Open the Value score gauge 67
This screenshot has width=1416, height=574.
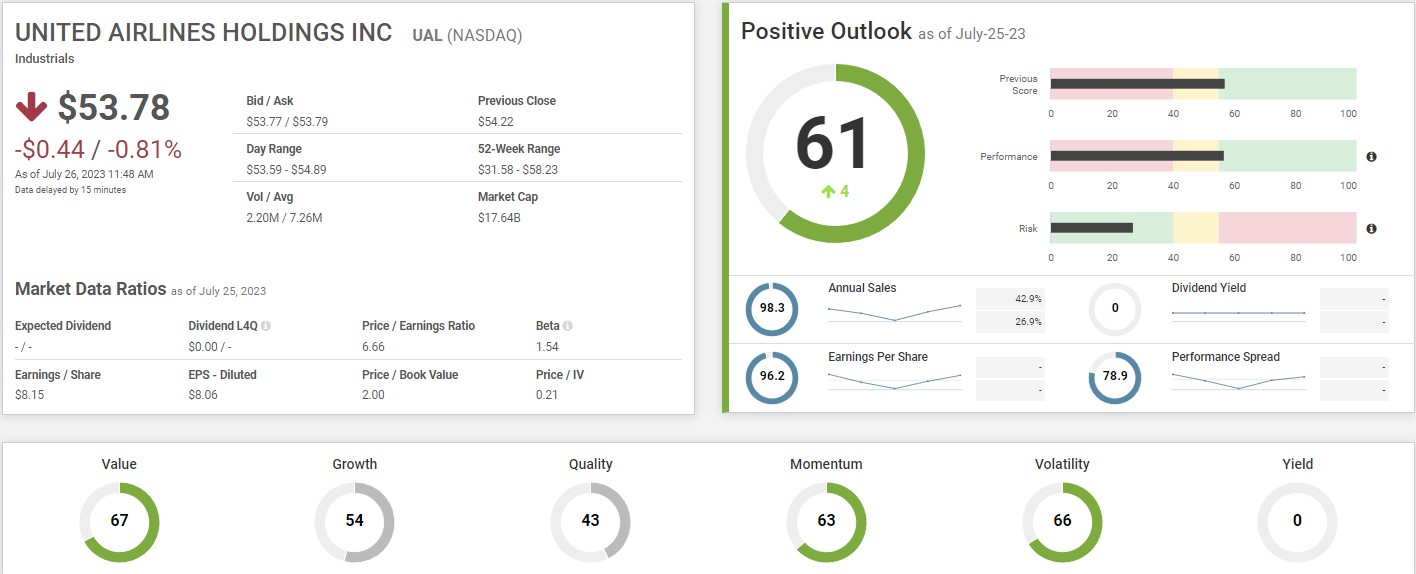[x=119, y=521]
